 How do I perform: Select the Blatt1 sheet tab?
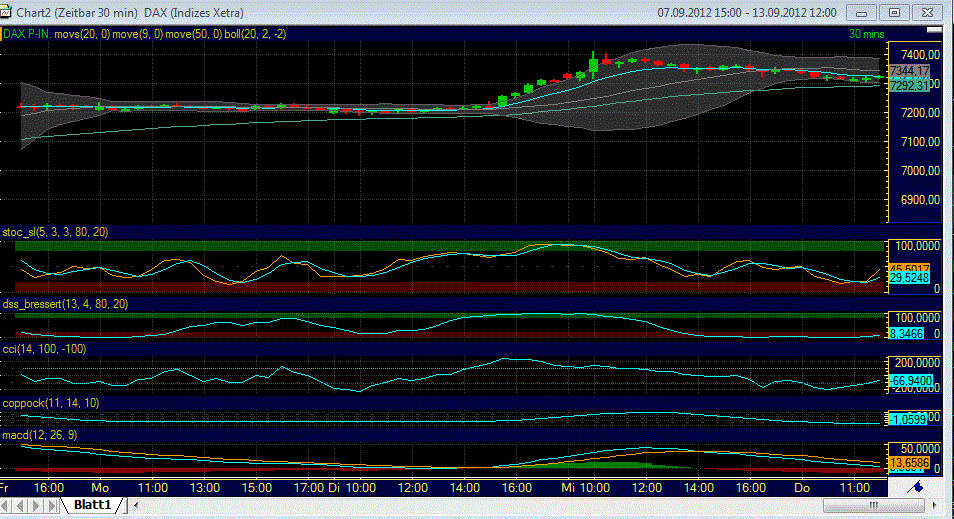pyautogui.click(x=92, y=505)
